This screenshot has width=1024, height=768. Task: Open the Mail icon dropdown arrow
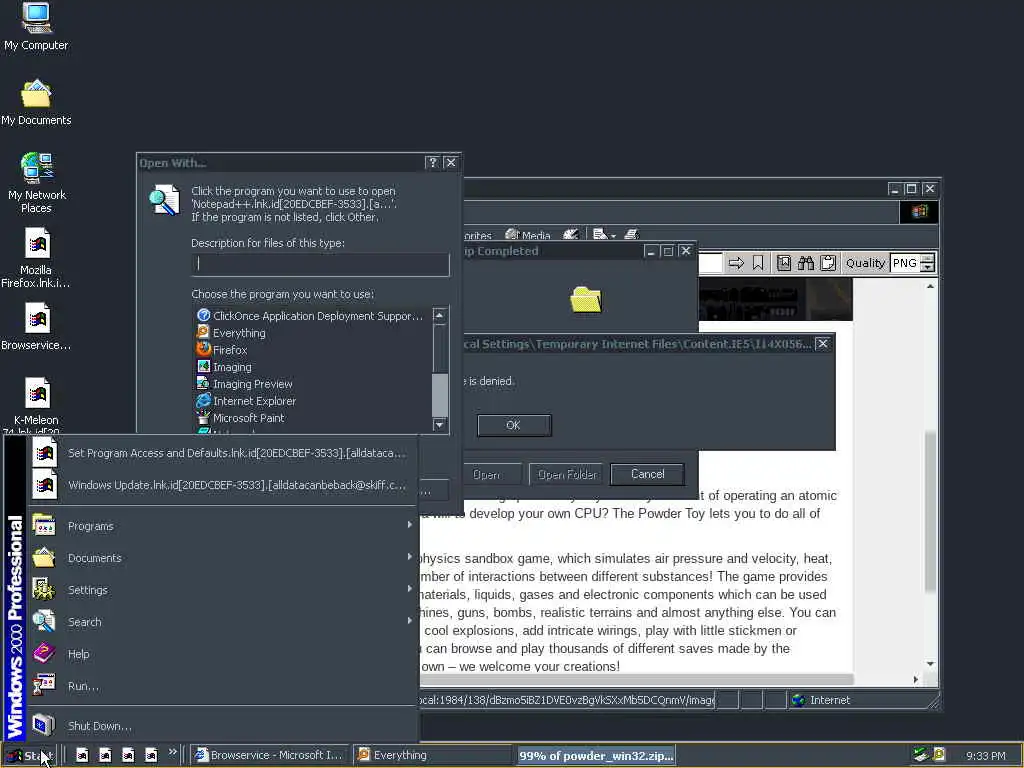[x=613, y=236]
